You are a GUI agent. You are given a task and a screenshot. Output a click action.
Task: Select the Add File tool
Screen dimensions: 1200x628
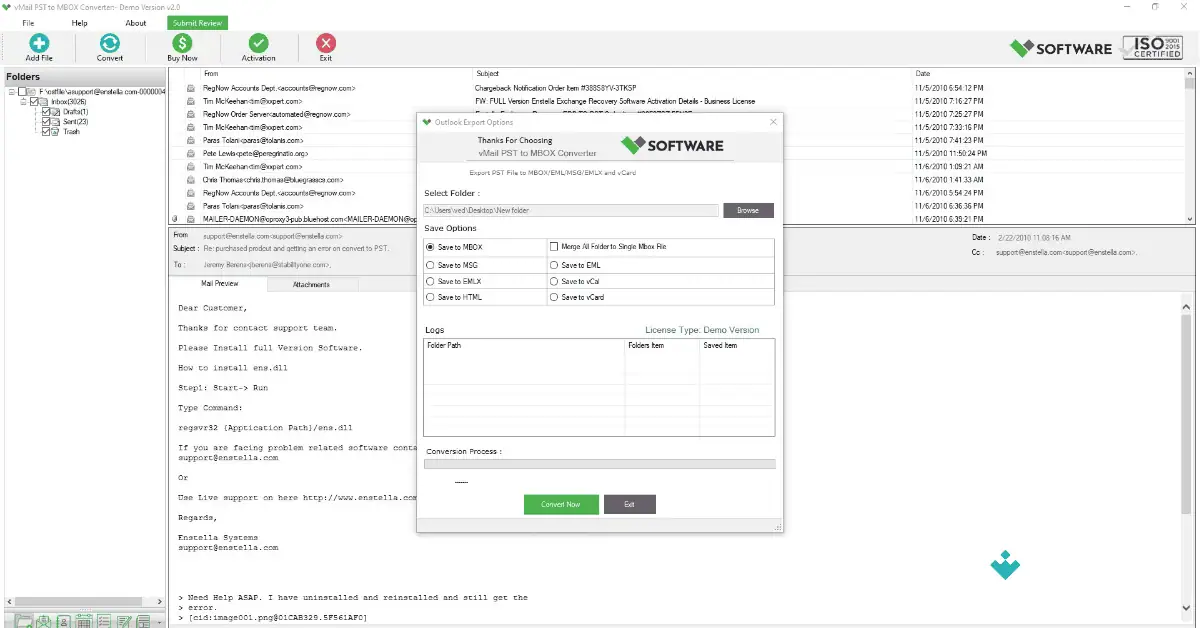click(38, 47)
